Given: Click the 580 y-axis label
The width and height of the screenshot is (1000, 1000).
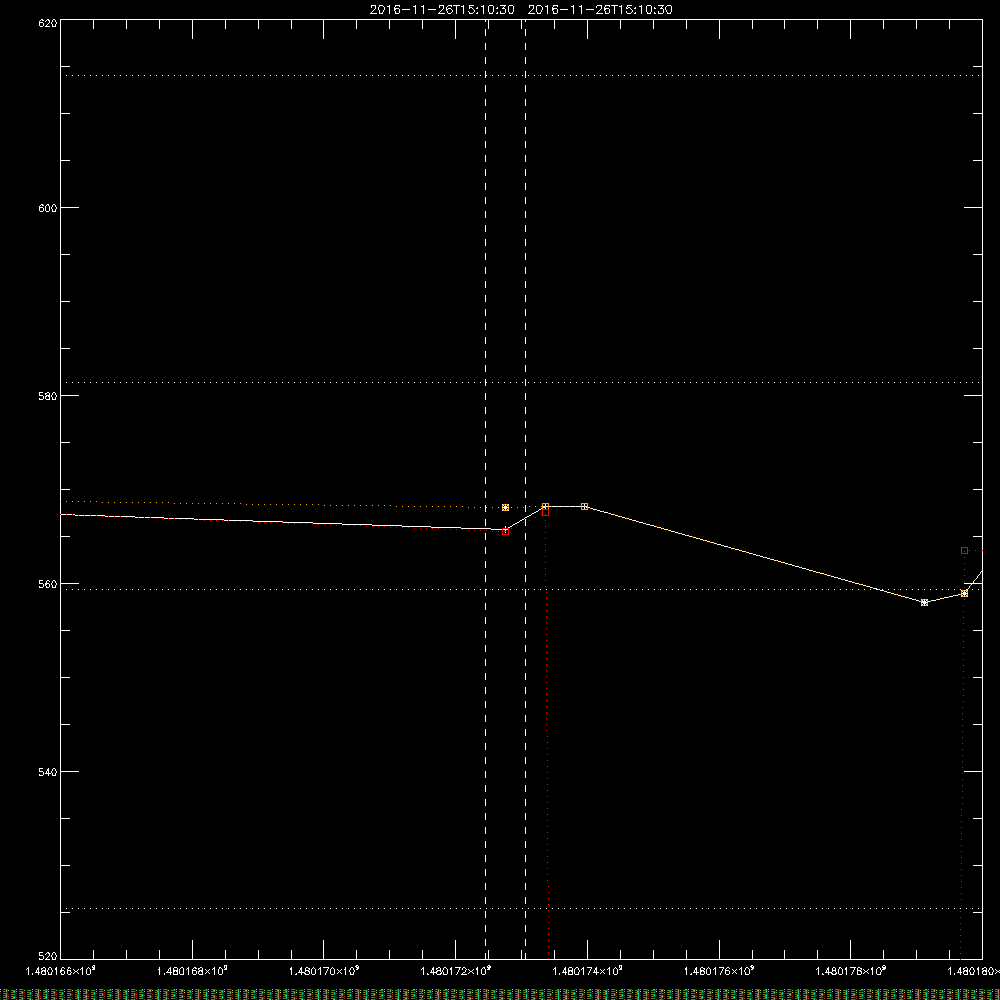Looking at the screenshot, I should pos(48,396).
